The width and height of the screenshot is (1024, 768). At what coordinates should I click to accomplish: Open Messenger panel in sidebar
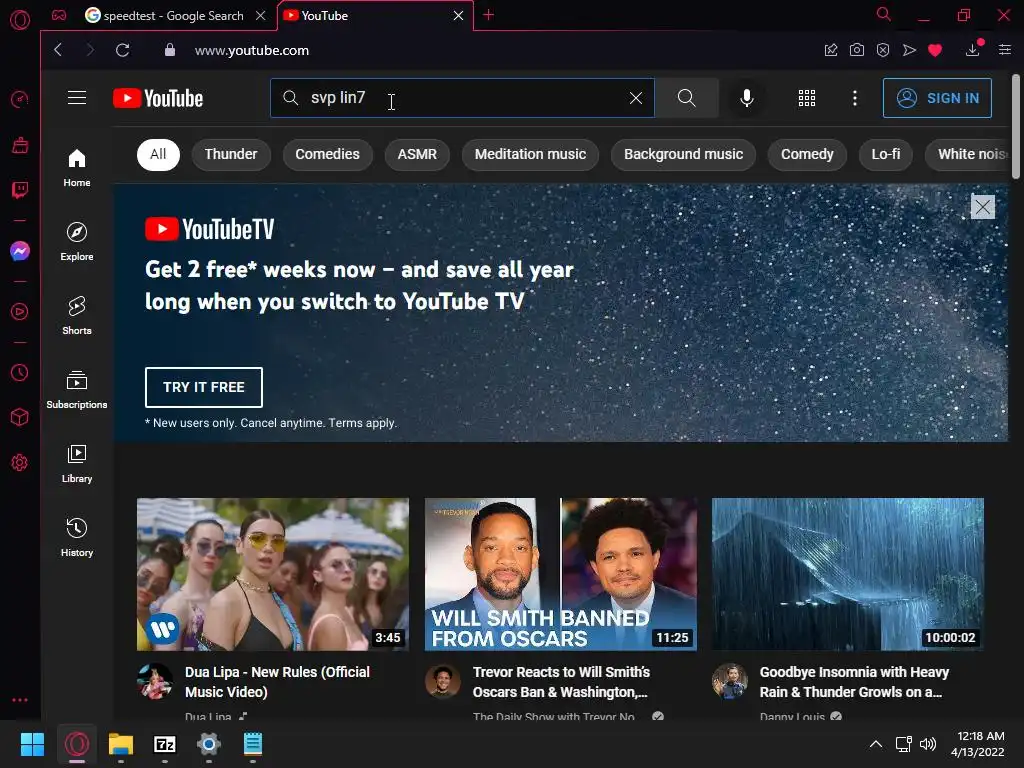coord(20,251)
